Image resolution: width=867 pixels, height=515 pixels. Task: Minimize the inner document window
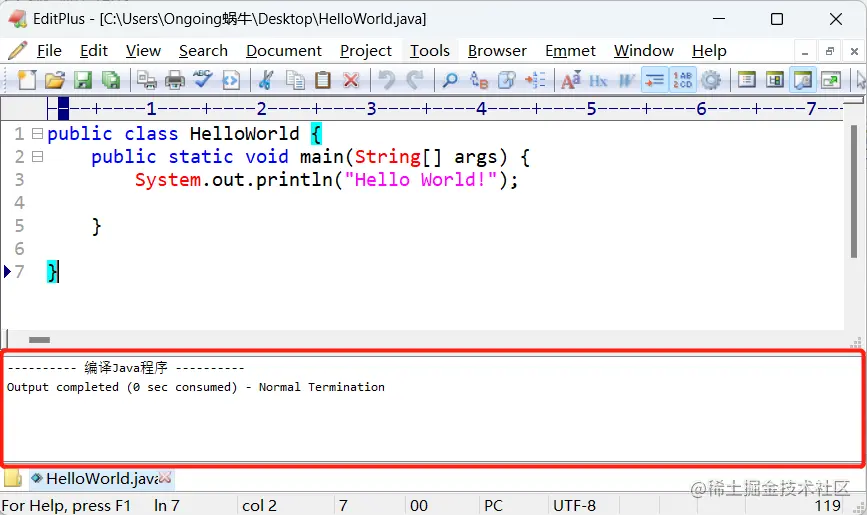pos(805,51)
